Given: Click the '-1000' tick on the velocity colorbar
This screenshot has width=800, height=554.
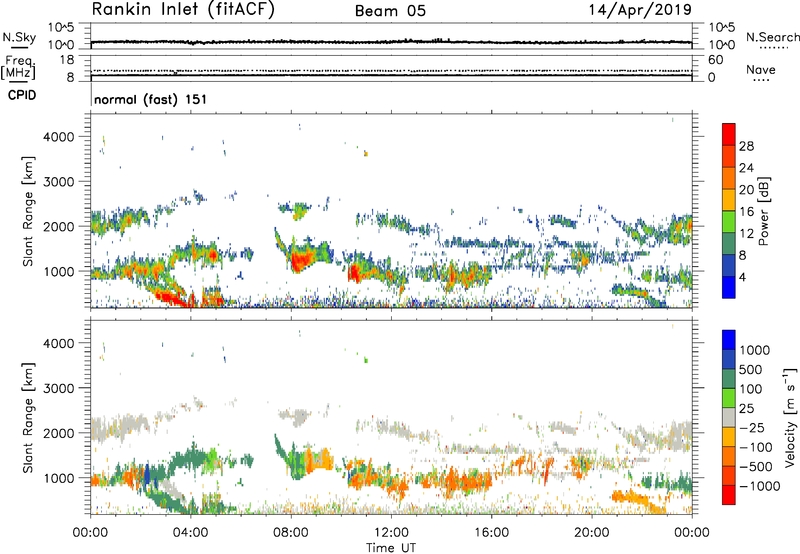Looking at the screenshot, I should [759, 486].
